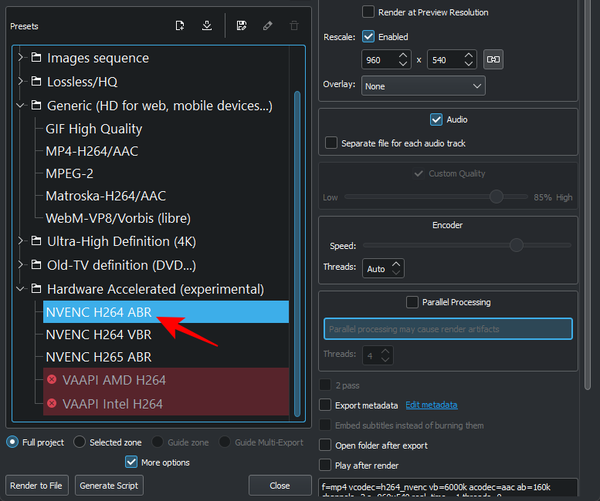Select VAAPI AMD H264 preset

coord(166,380)
